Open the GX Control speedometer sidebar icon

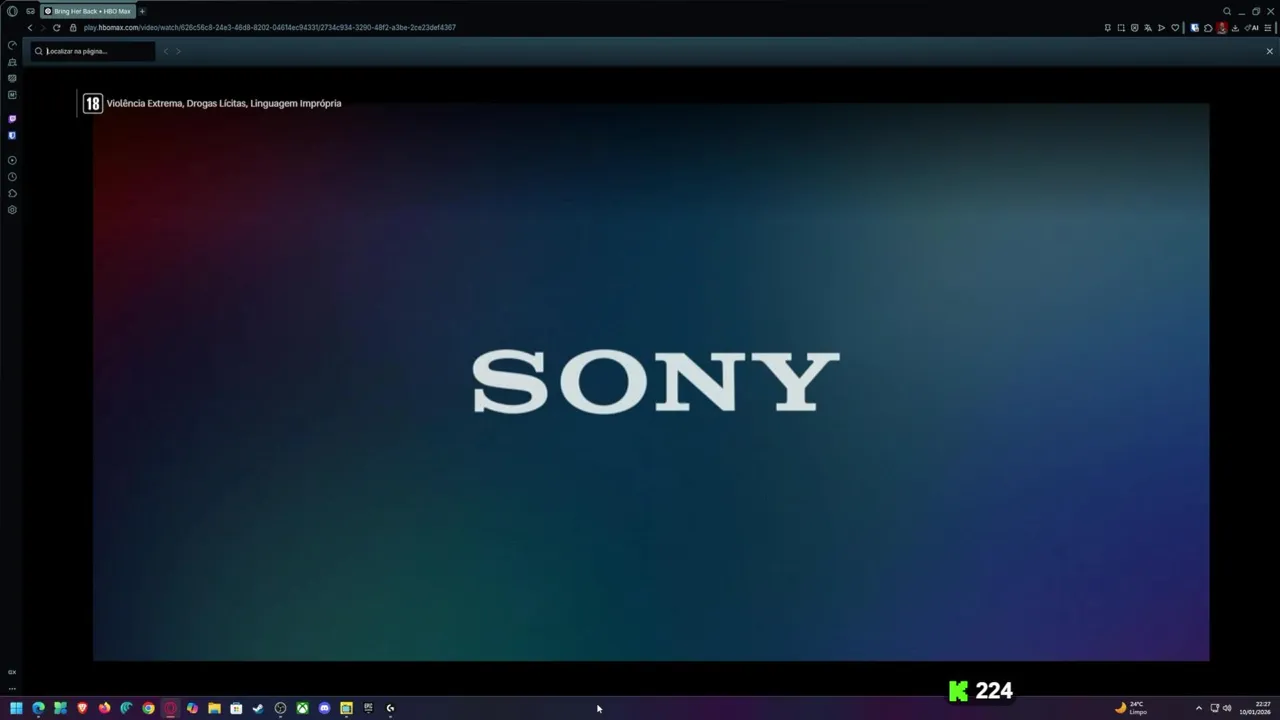(x=12, y=45)
